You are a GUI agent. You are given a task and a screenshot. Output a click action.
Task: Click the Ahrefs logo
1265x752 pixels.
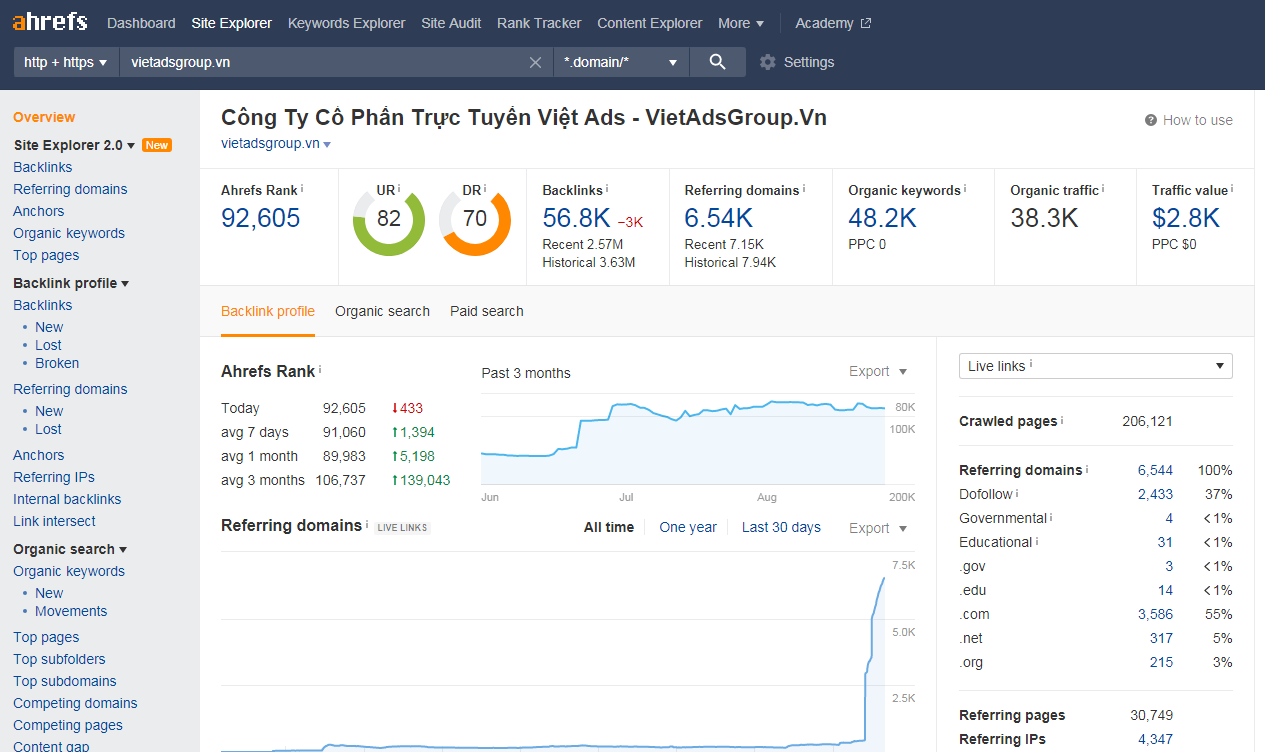tap(50, 22)
